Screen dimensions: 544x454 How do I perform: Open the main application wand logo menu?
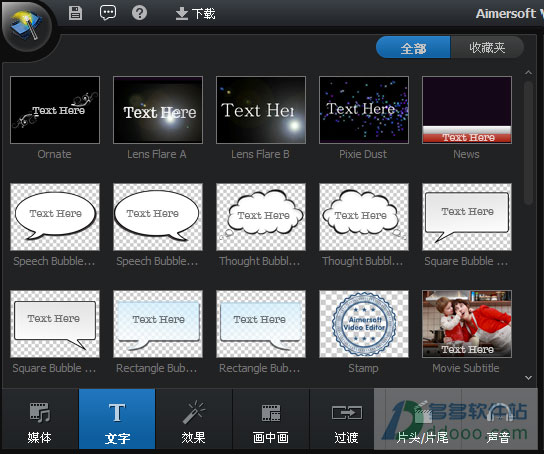pyautogui.click(x=27, y=27)
